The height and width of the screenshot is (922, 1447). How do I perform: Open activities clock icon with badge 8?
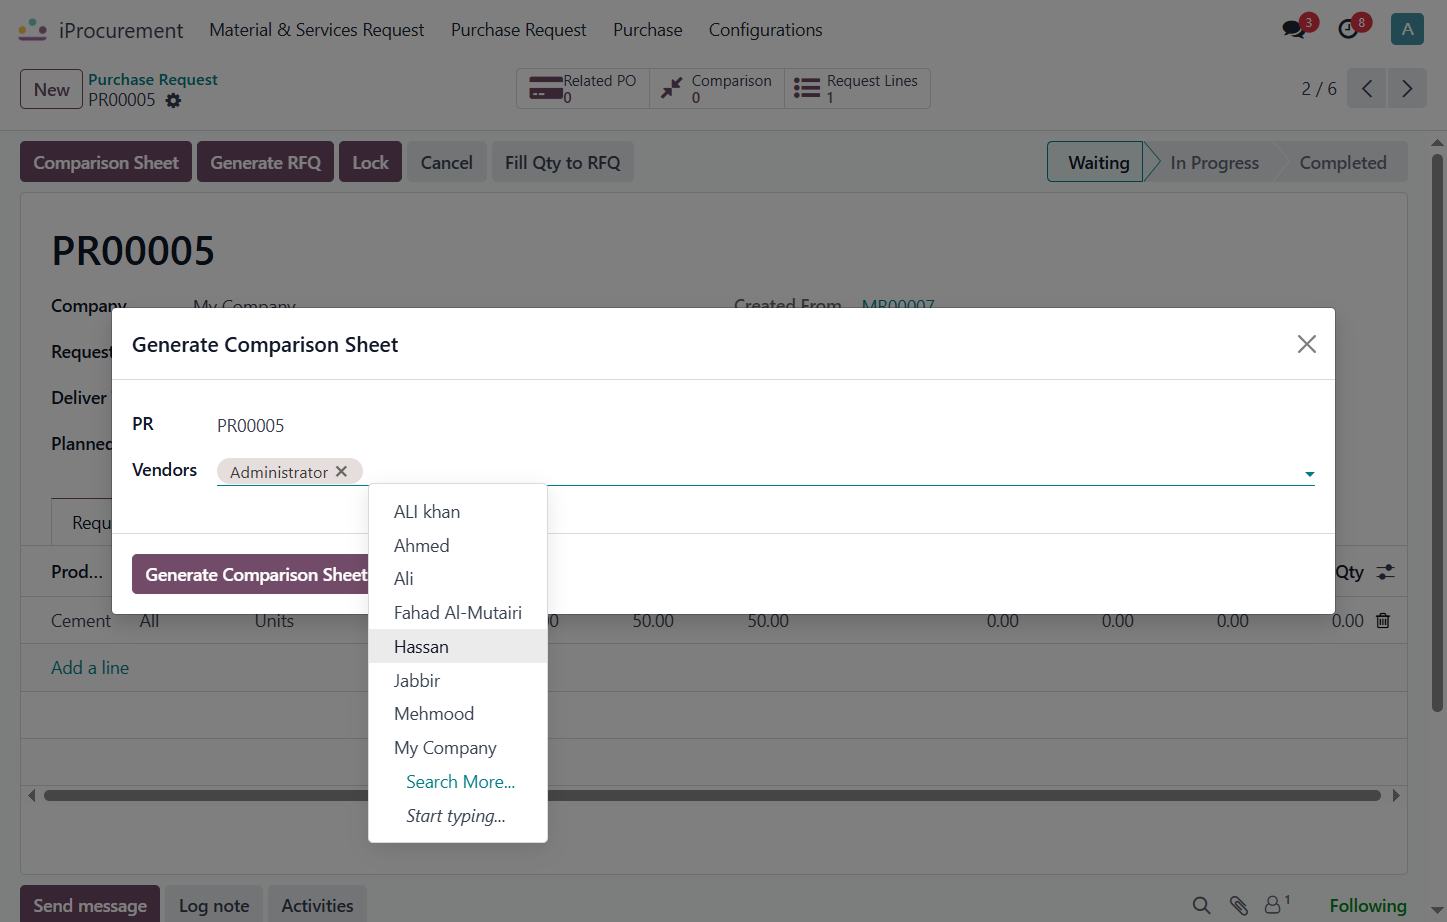[x=1348, y=29]
